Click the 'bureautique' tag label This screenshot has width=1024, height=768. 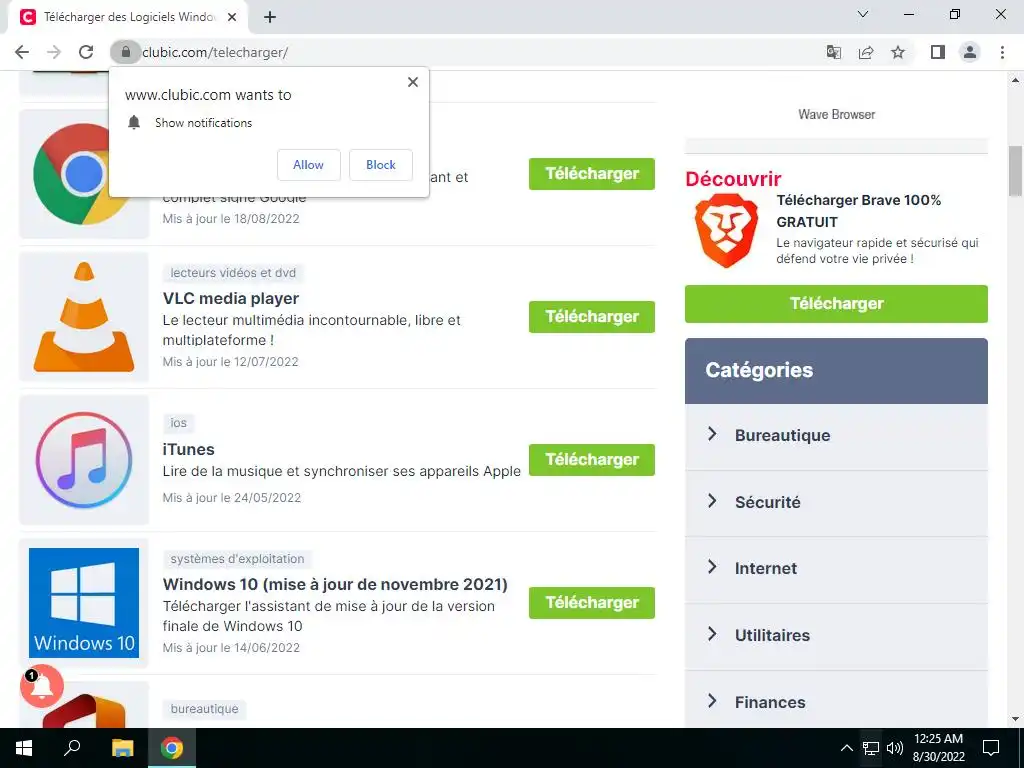(x=204, y=709)
